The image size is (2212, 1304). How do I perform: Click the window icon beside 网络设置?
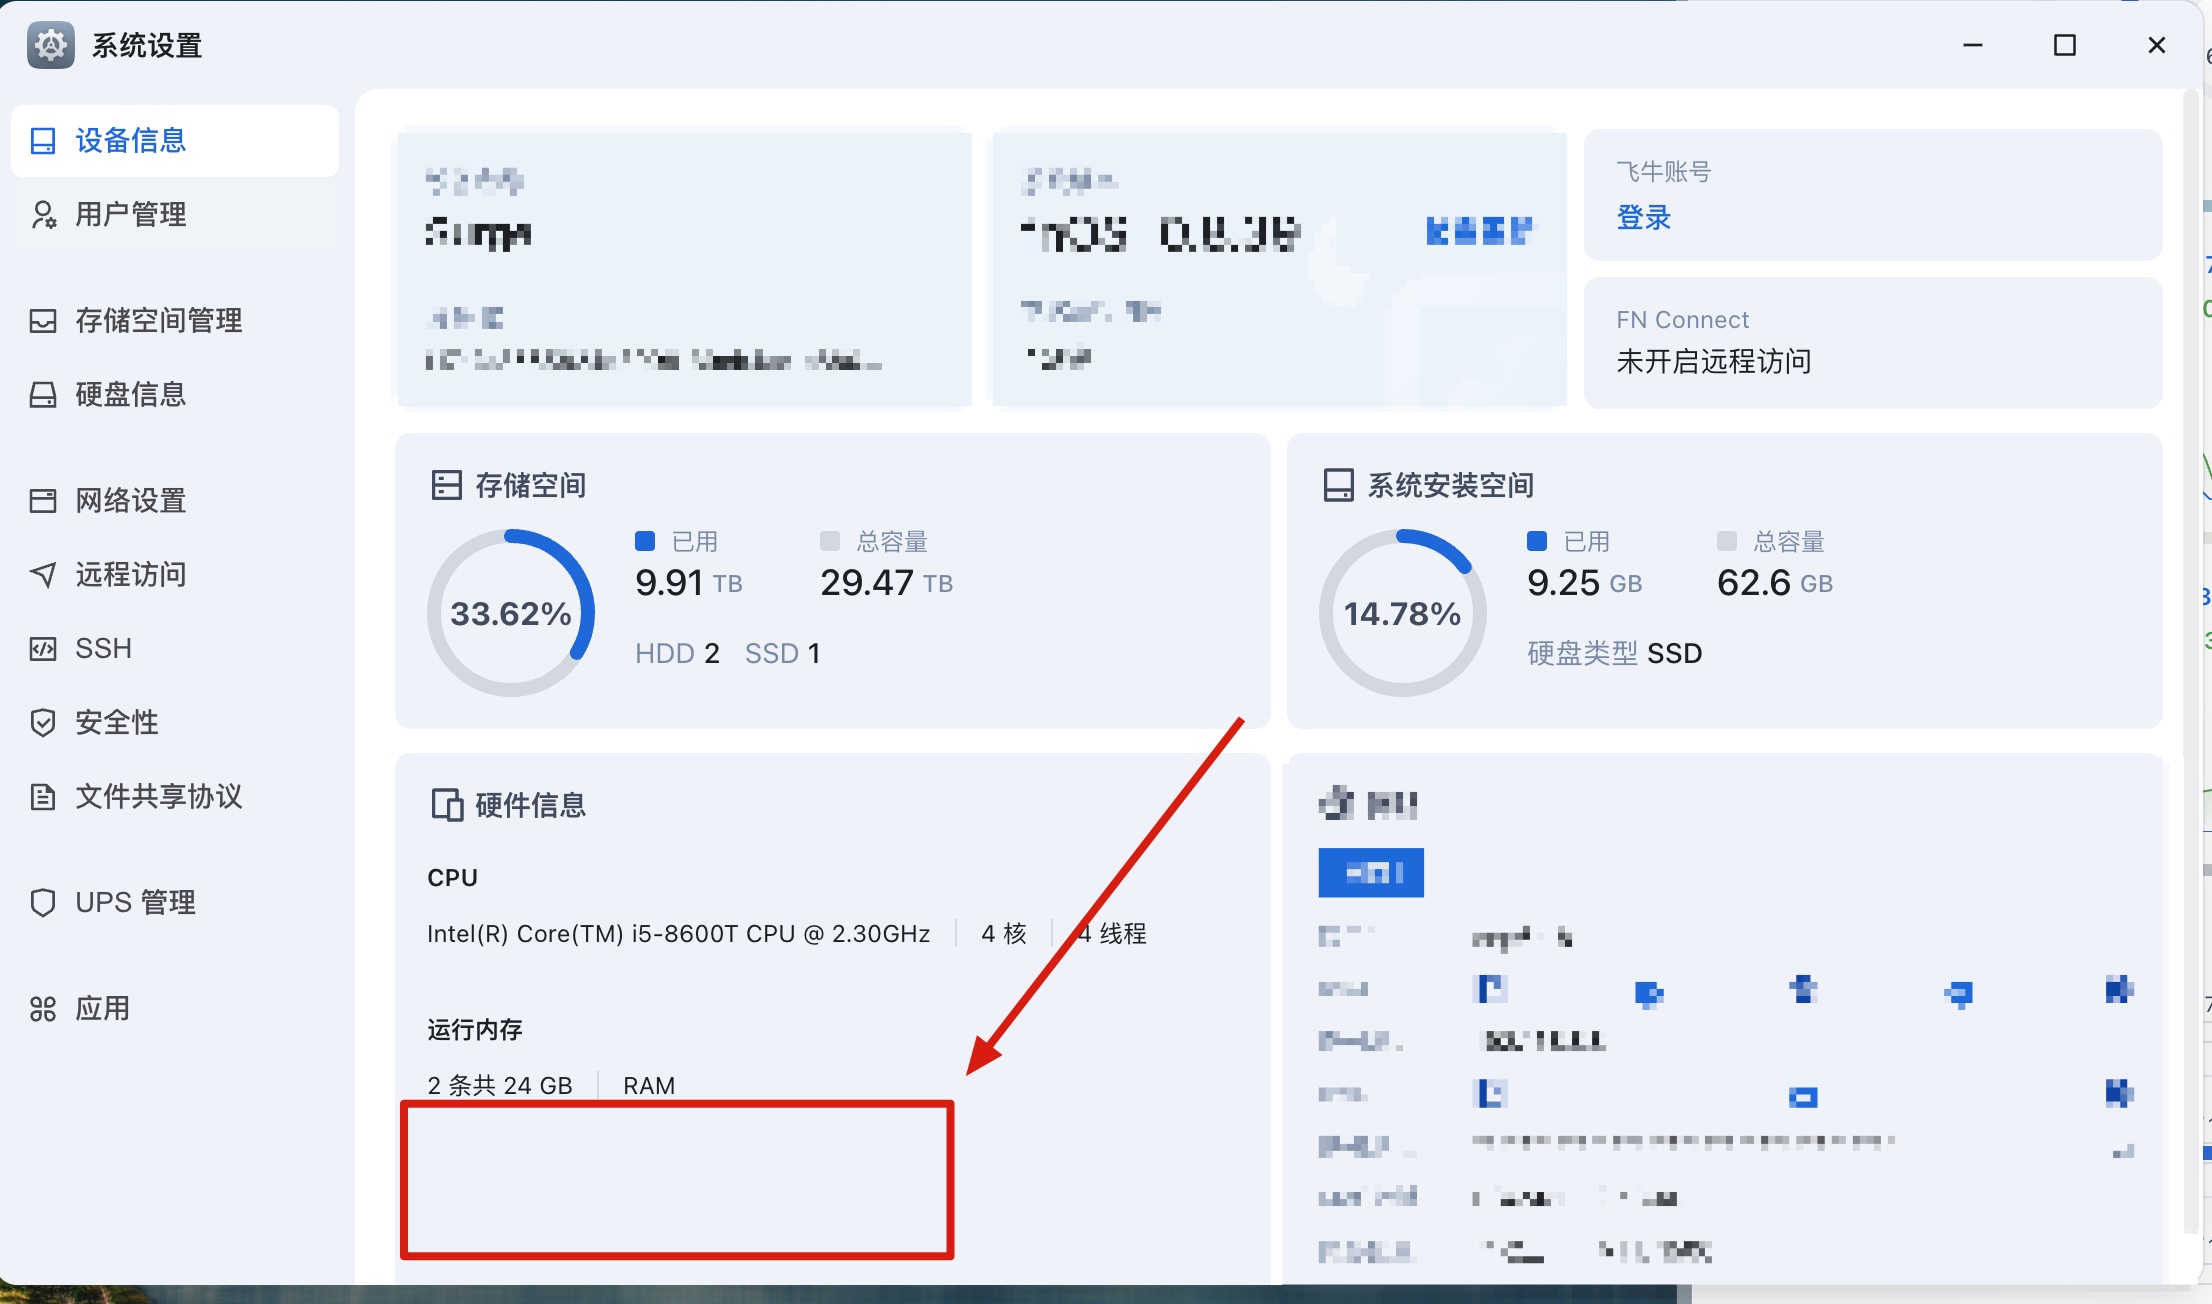point(43,501)
